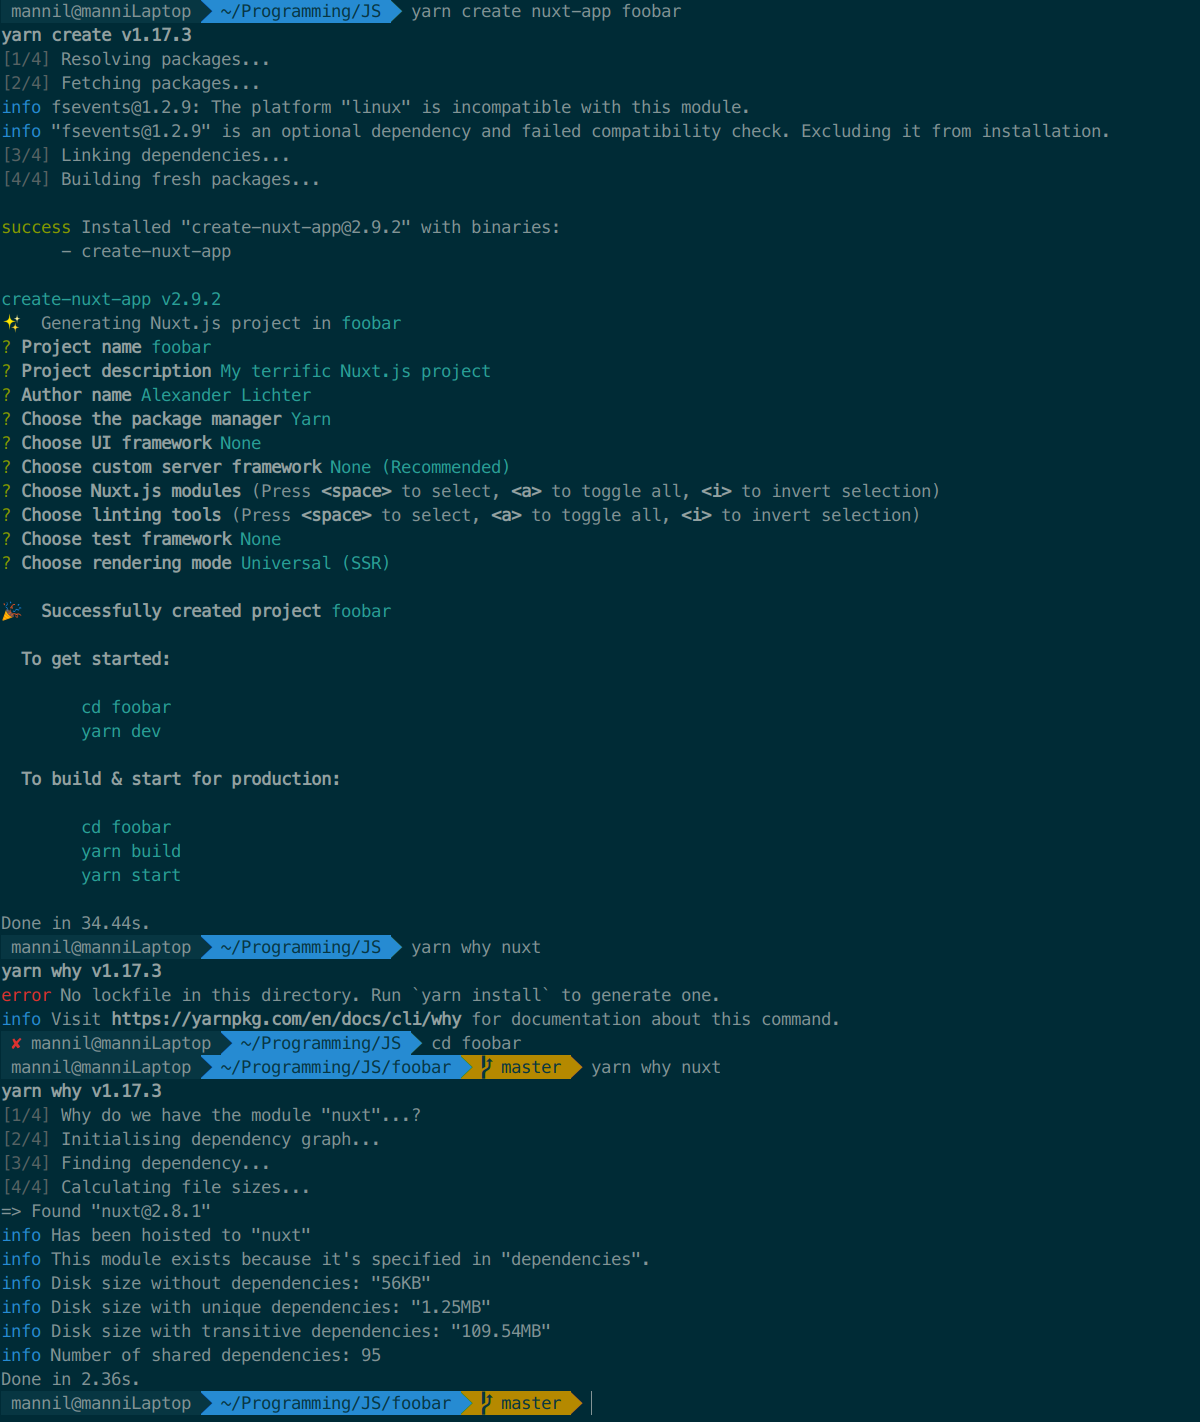Click '[1/4] Why do we have the module "nuxt"'
The height and width of the screenshot is (1422, 1200).
coord(211,1115)
